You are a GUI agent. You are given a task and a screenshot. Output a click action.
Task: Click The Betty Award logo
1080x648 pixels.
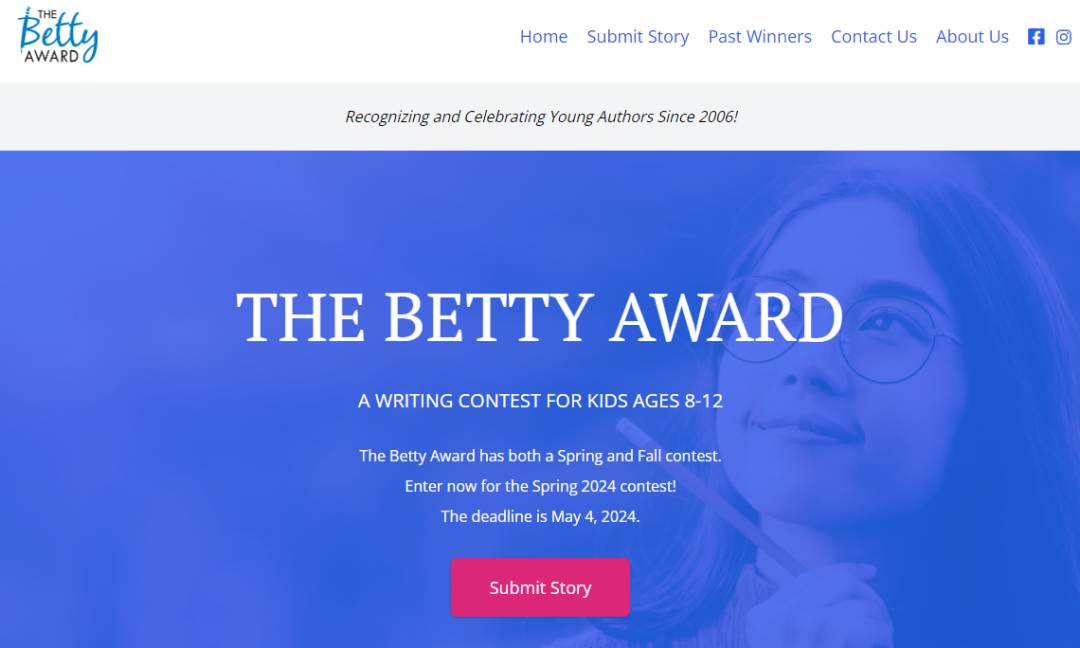(x=58, y=36)
